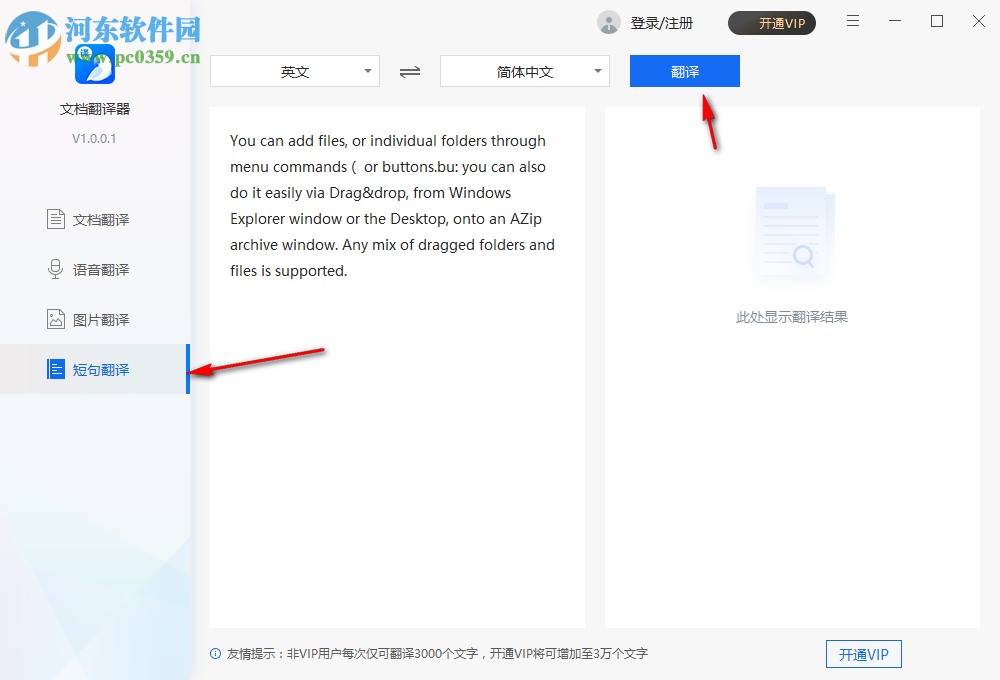Click the info icon before 友情提示

(215, 654)
